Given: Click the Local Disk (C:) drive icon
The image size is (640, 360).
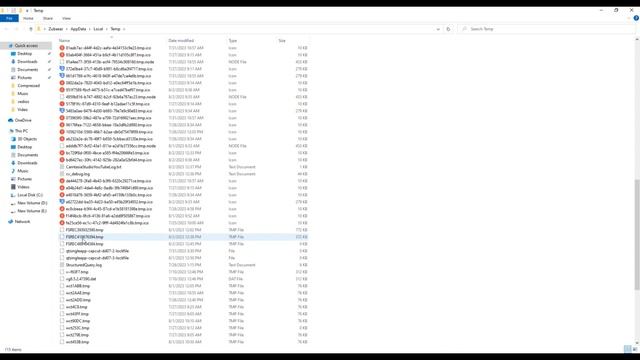Looking at the screenshot, I should click(13, 195).
